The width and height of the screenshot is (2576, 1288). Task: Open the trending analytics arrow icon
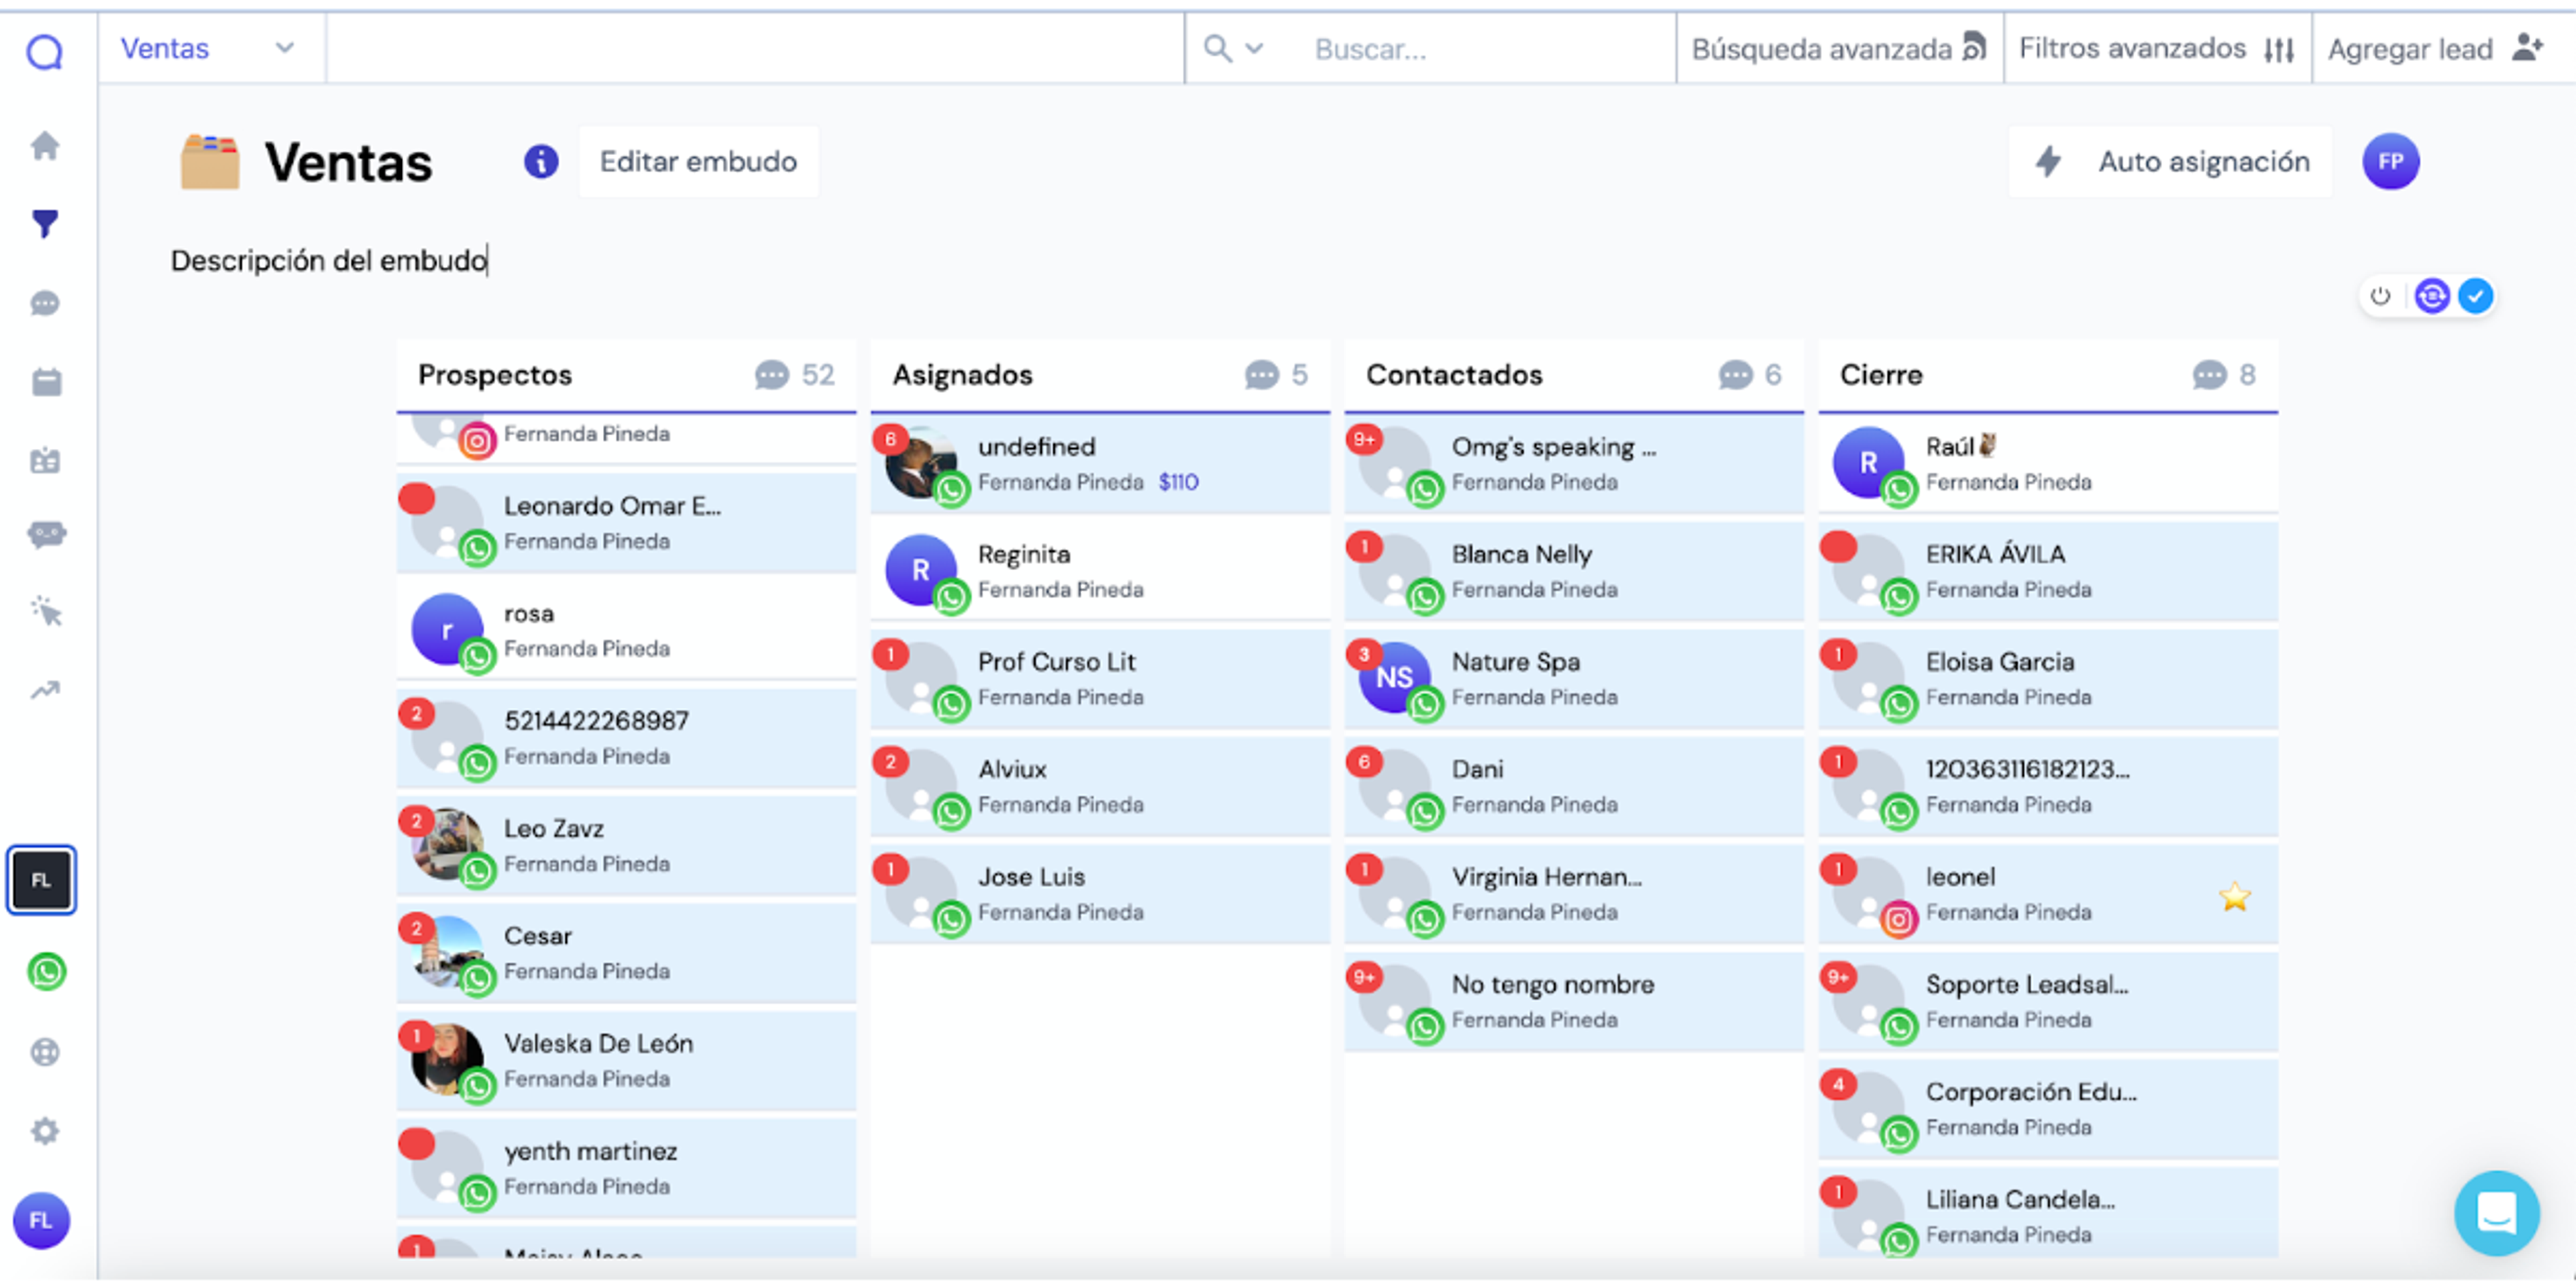tap(45, 690)
